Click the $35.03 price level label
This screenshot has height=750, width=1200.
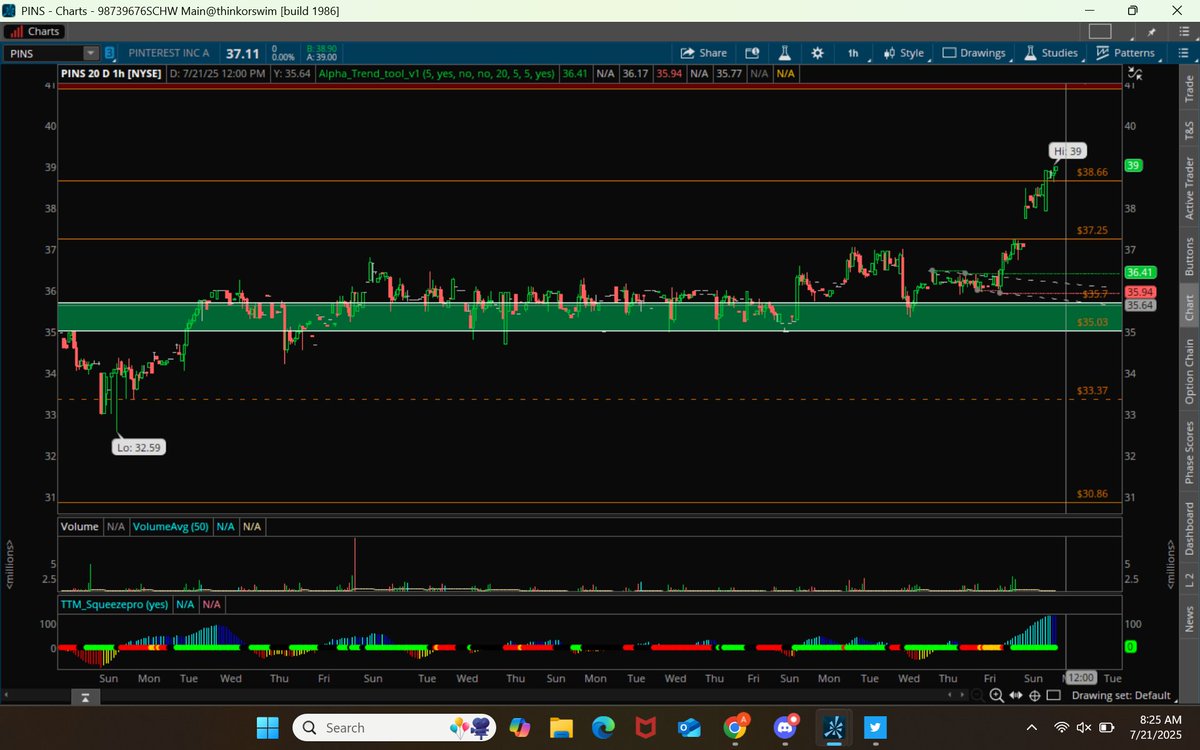(x=1092, y=322)
